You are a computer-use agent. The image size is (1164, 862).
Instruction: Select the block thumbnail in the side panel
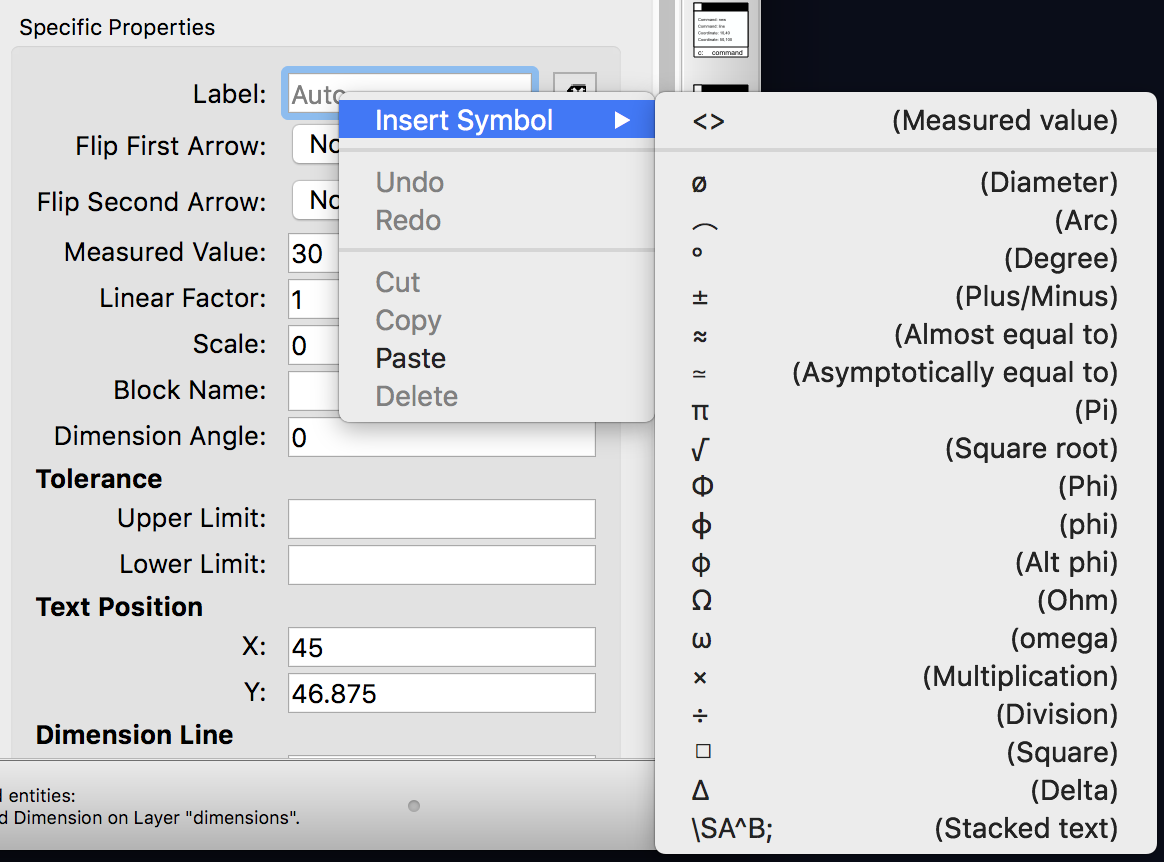721,30
